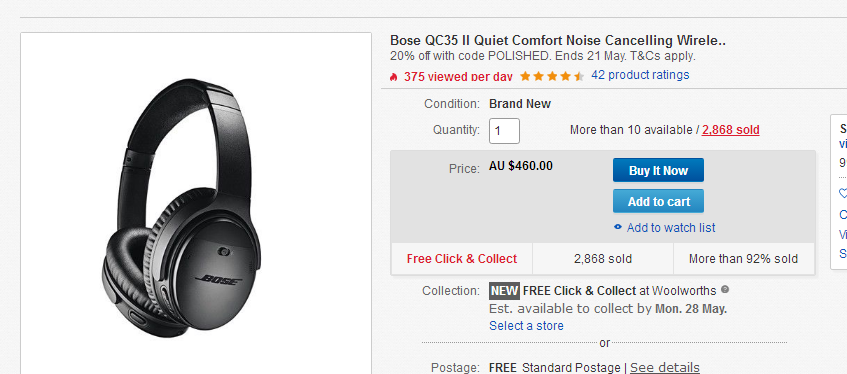
Task: Click the heart icon in the seller panel
Action: [843, 193]
